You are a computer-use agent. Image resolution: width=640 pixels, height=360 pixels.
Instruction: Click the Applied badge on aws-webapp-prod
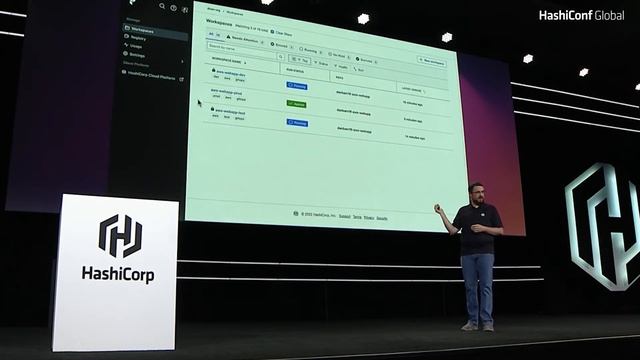coord(296,104)
